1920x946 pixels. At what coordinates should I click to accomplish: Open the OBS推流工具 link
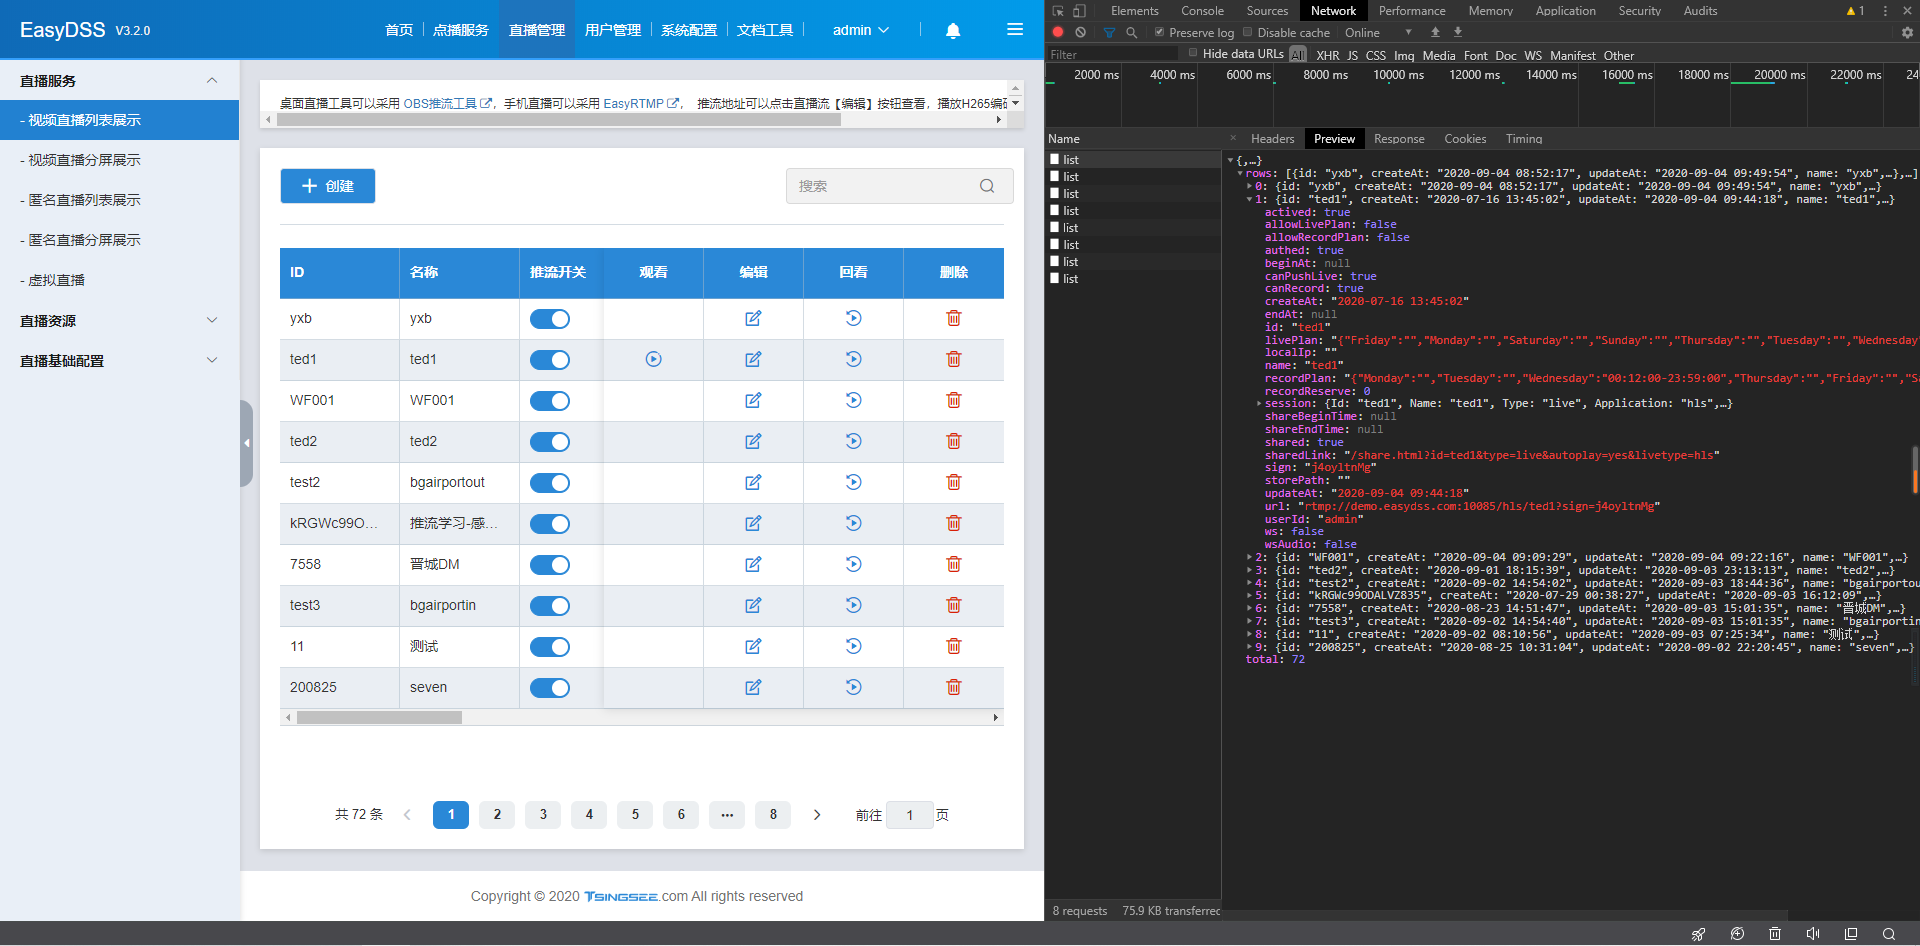(x=448, y=103)
